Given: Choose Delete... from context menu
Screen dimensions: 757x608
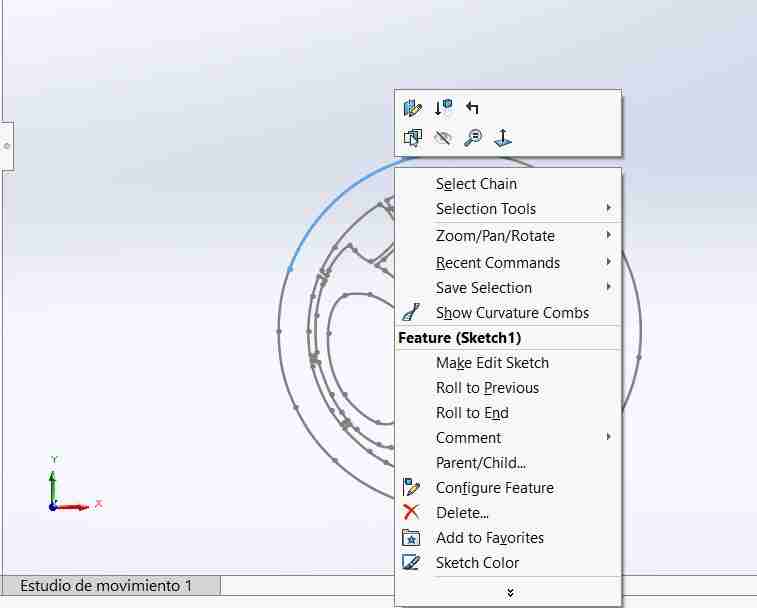Looking at the screenshot, I should coord(508,513).
